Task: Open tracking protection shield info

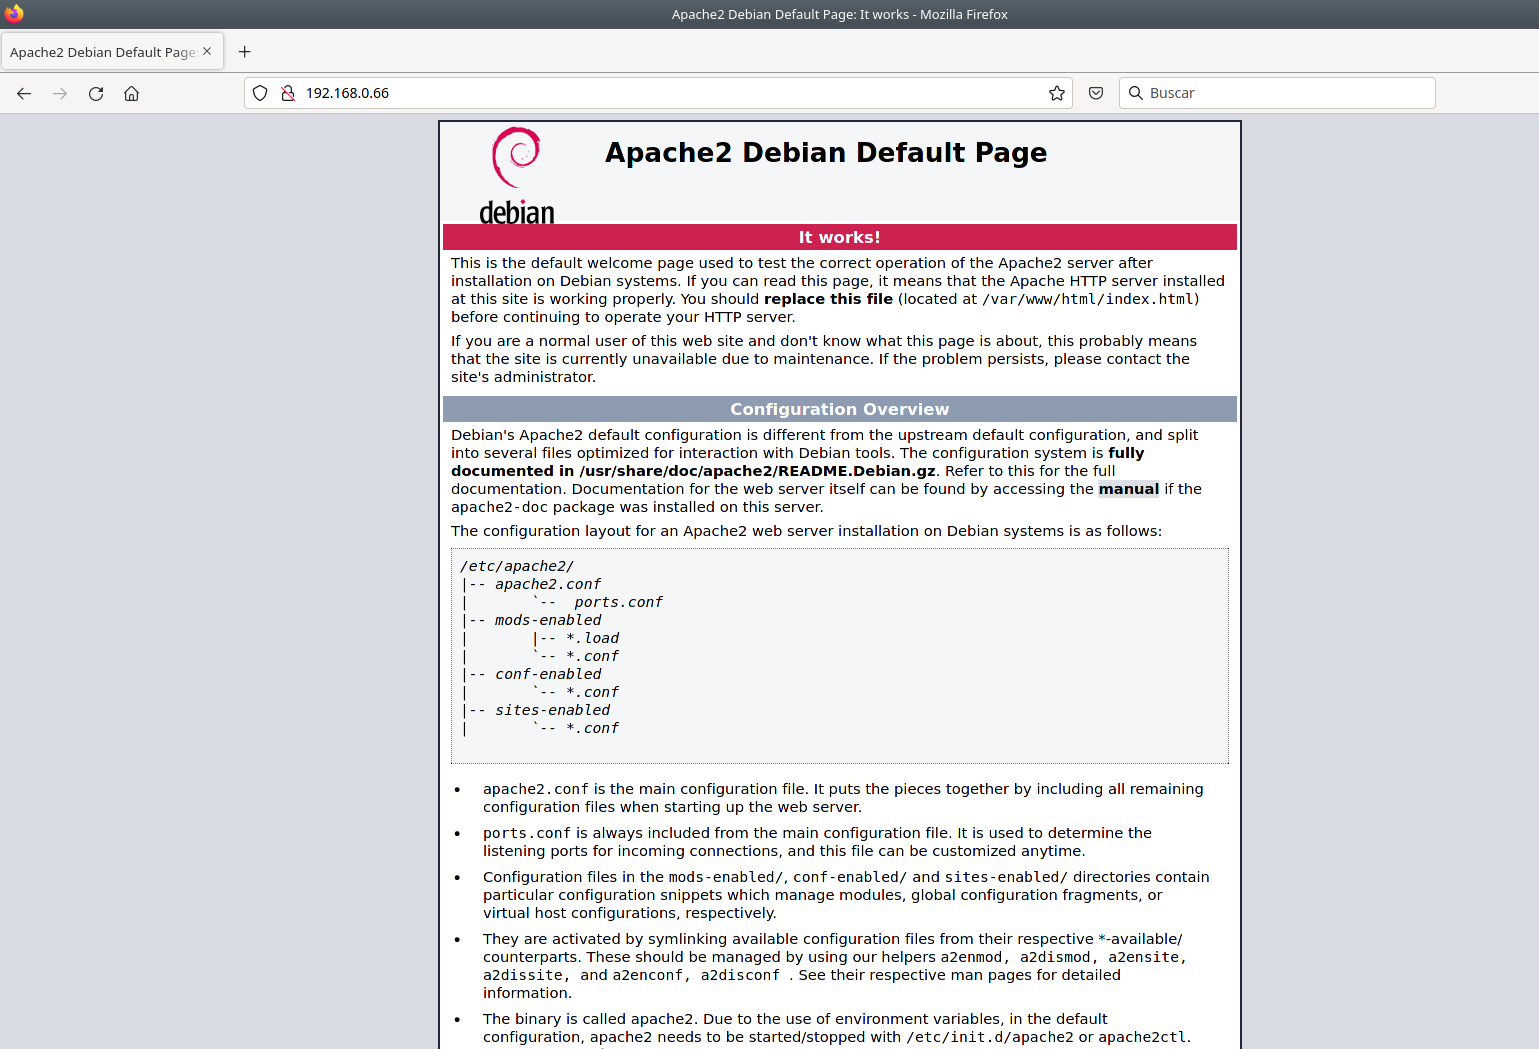Action: click(260, 93)
